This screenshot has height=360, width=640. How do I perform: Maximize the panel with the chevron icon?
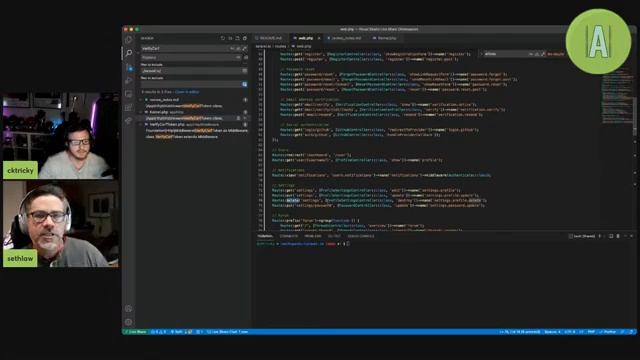point(625,236)
